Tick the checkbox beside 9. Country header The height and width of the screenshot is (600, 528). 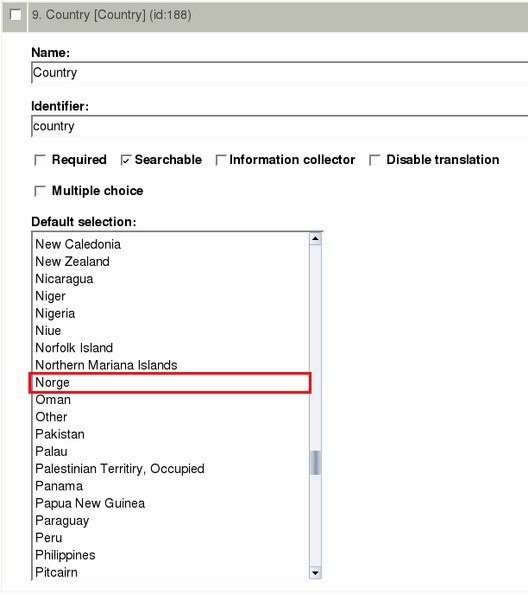(x=15, y=15)
